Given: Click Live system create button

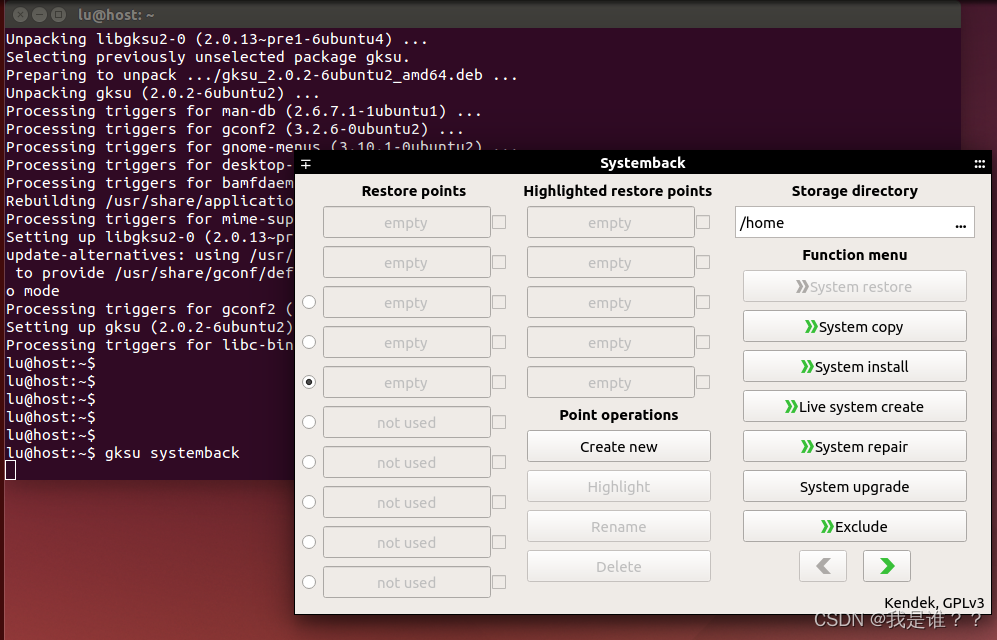Looking at the screenshot, I should coord(855,407).
